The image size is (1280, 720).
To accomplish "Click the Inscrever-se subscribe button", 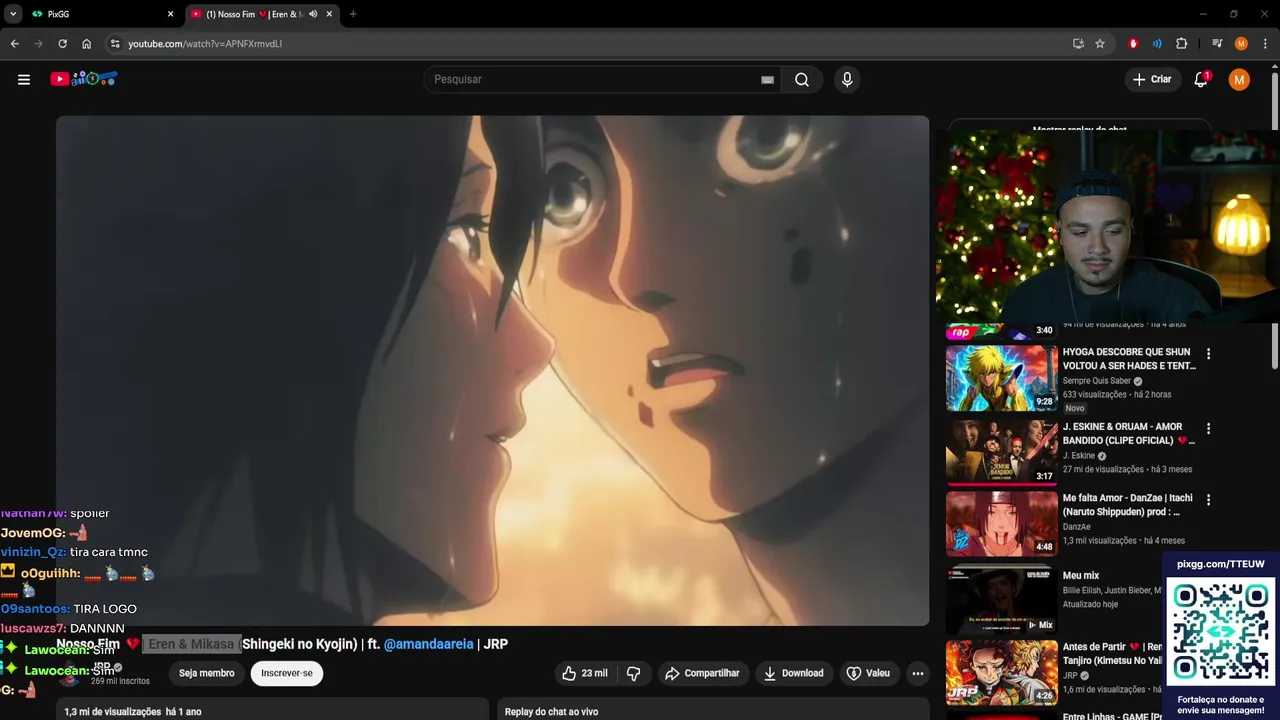I will point(287,673).
